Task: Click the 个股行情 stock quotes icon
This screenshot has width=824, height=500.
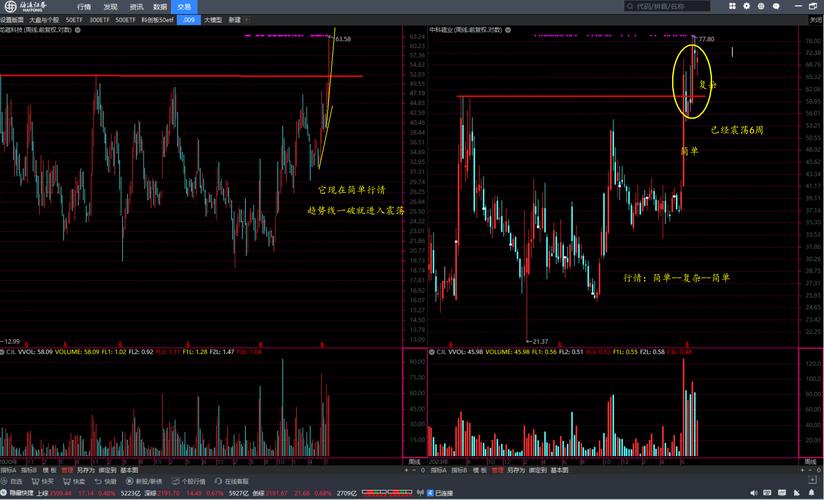Action: point(188,481)
